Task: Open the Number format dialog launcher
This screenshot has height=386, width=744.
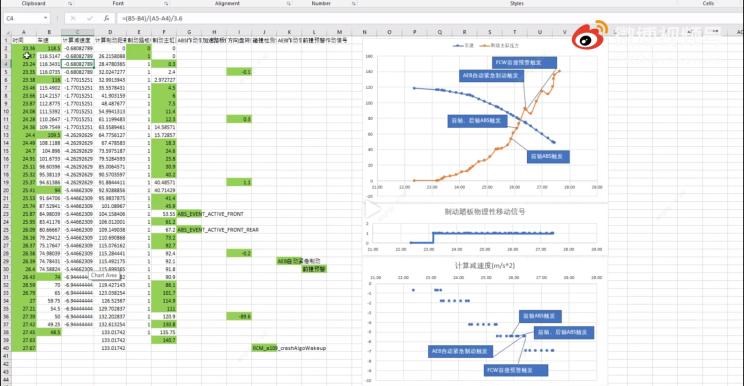Action: (353, 3)
